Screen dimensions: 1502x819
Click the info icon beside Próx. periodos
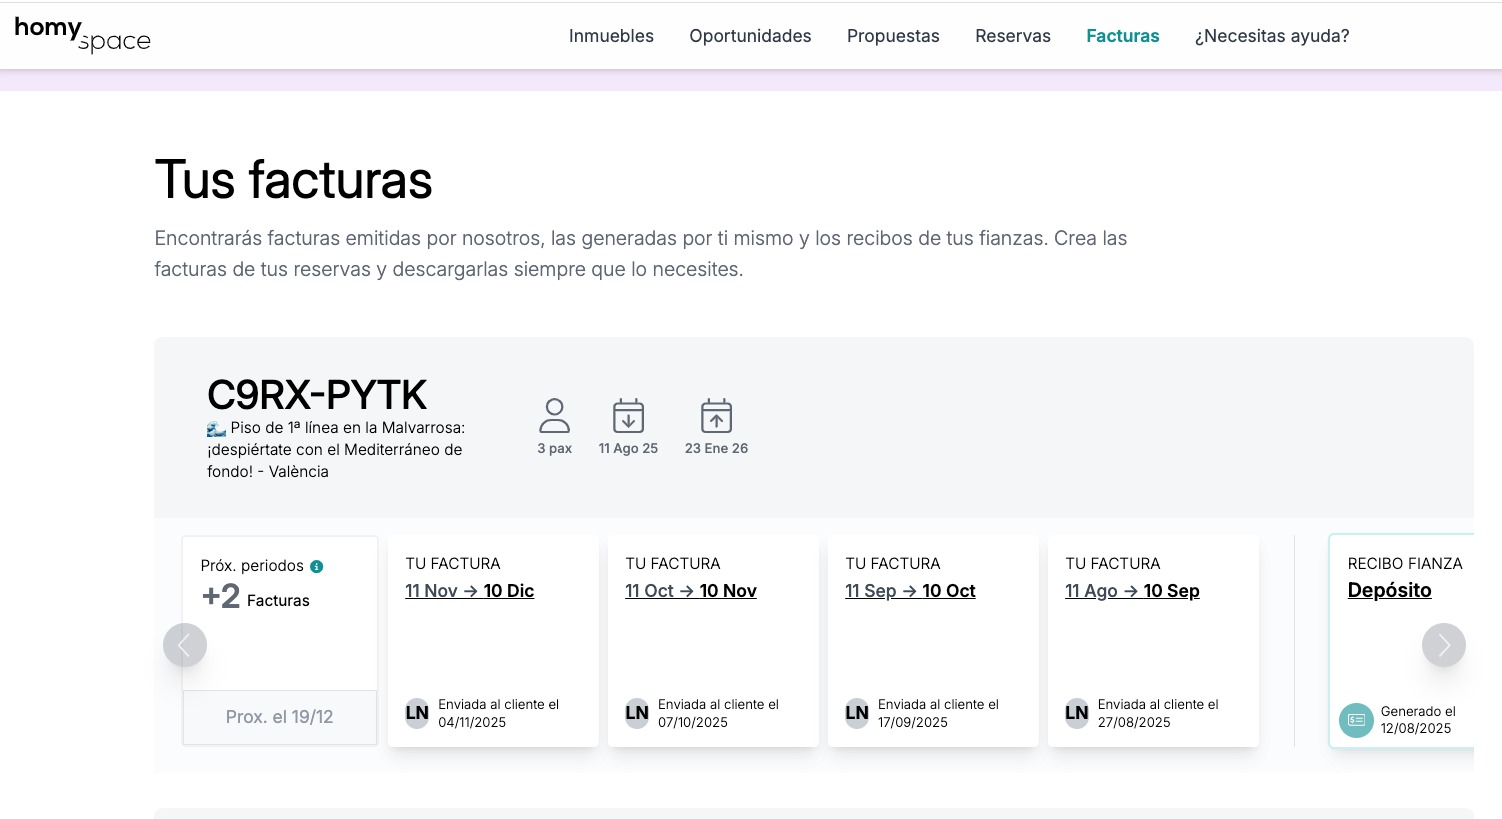317,566
